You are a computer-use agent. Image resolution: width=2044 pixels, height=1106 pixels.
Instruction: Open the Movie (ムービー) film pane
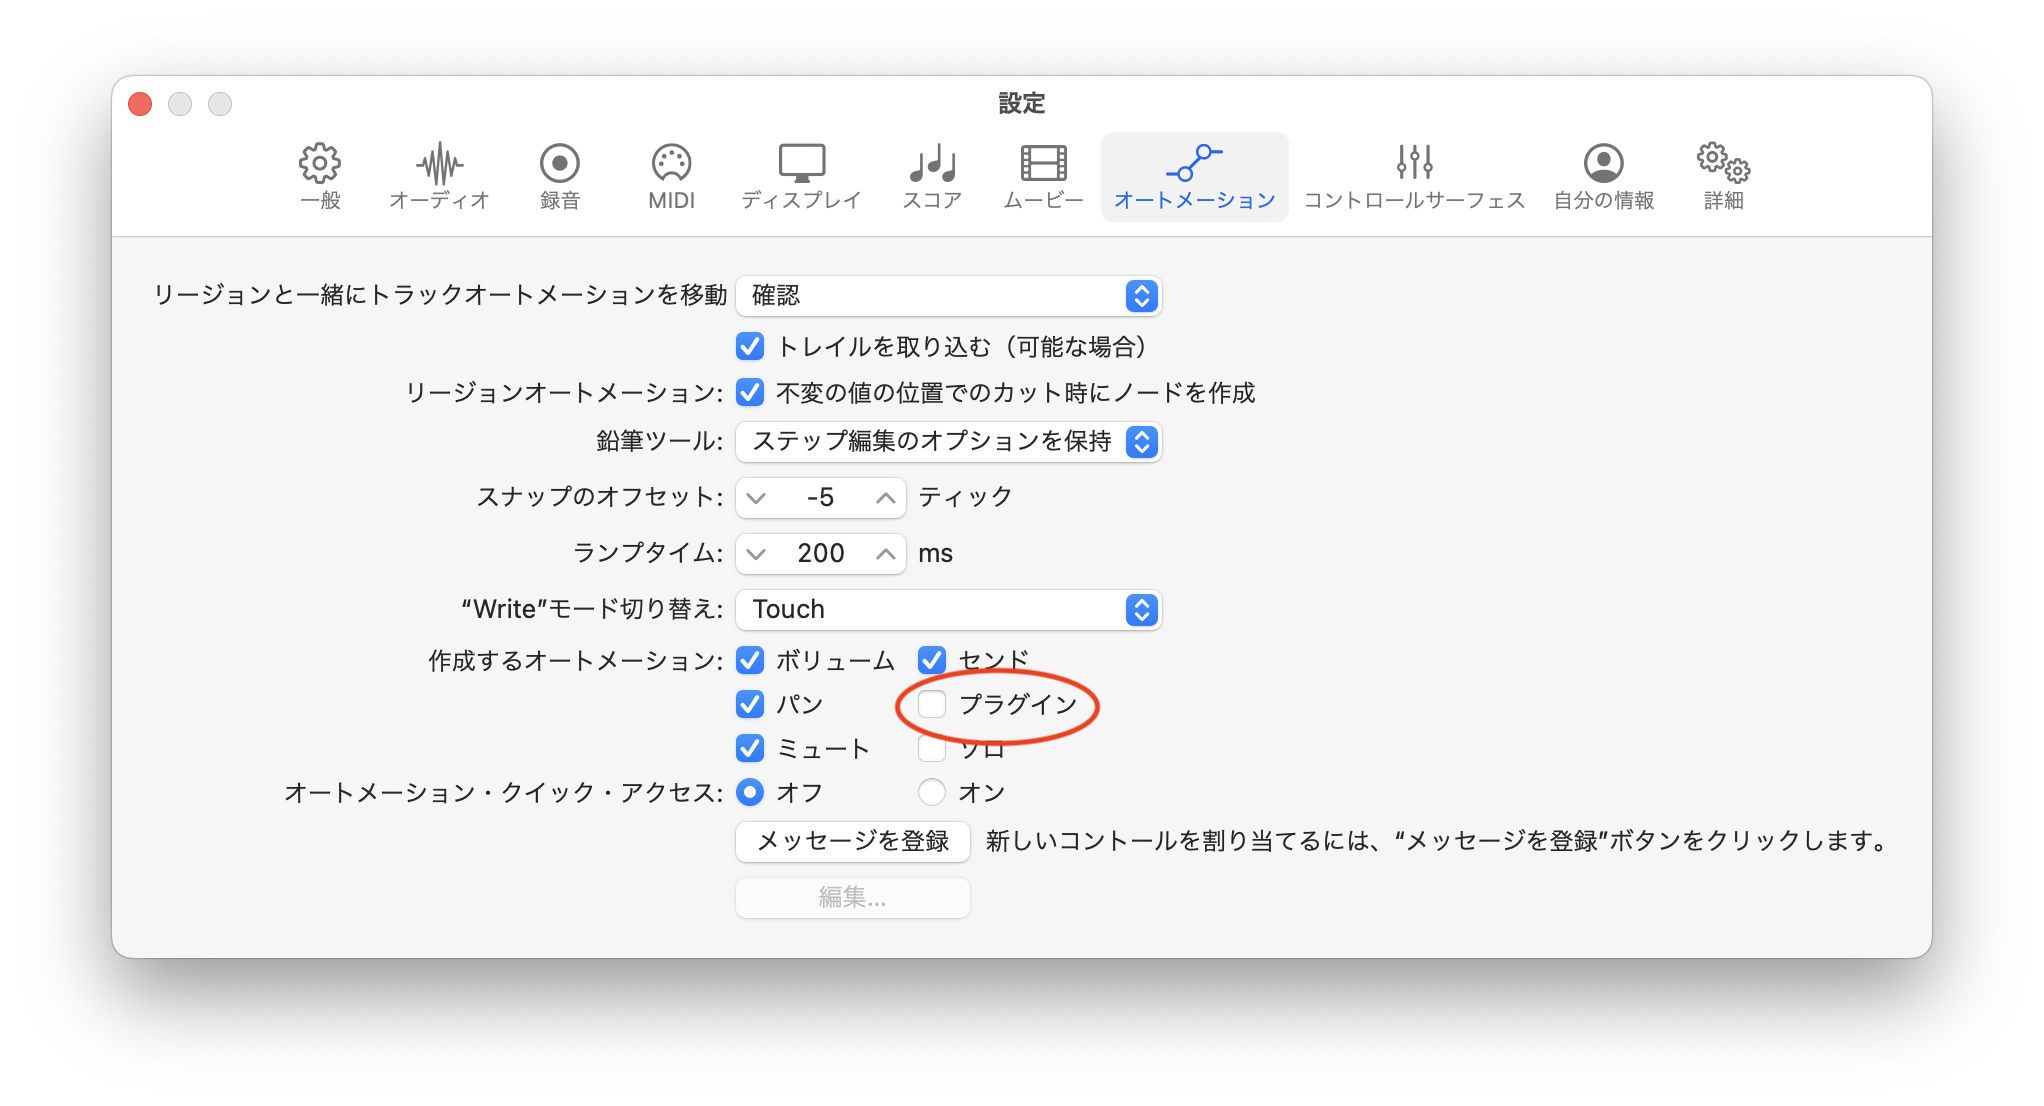[1043, 176]
